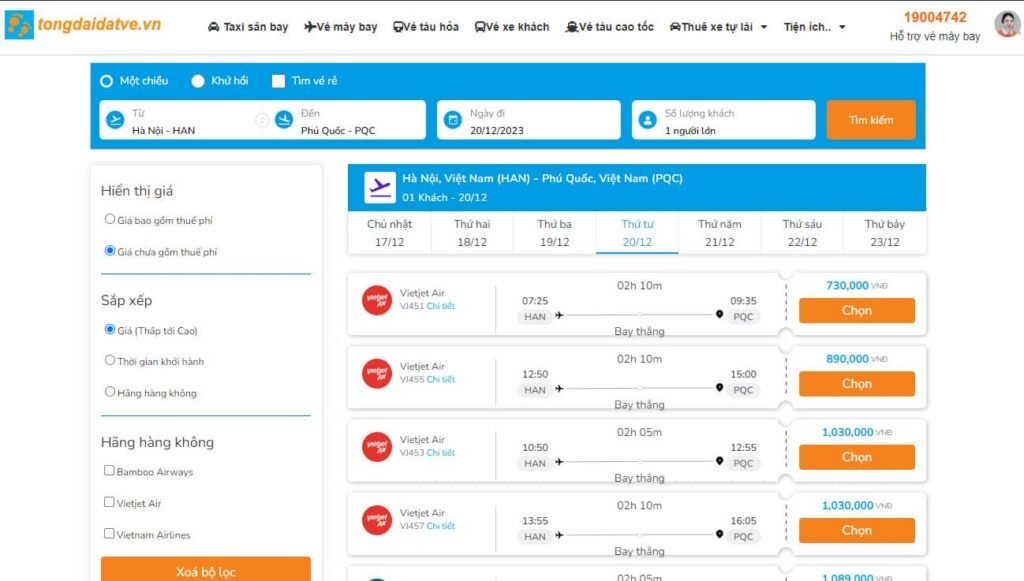Click Xoá bộ lọc clear filter button
Image resolution: width=1024 pixels, height=581 pixels.
click(206, 569)
